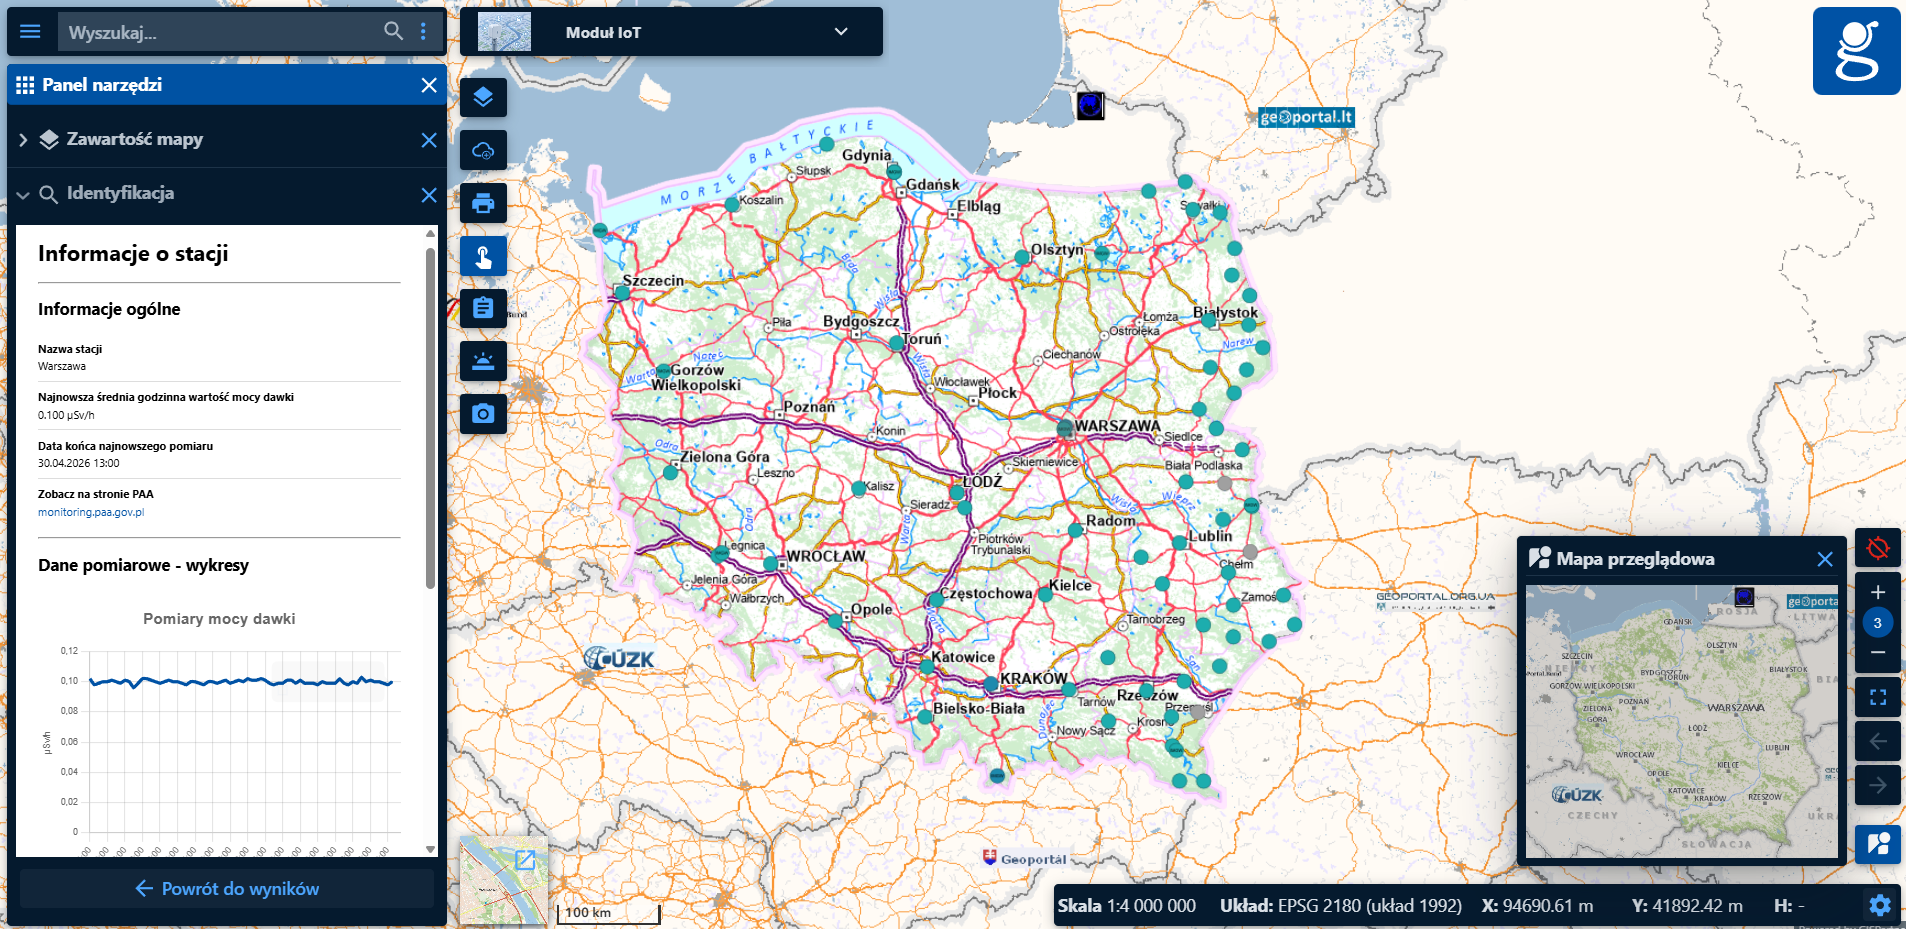1906x929 pixels.
Task: Toggle the overview map button
Action: [1877, 844]
